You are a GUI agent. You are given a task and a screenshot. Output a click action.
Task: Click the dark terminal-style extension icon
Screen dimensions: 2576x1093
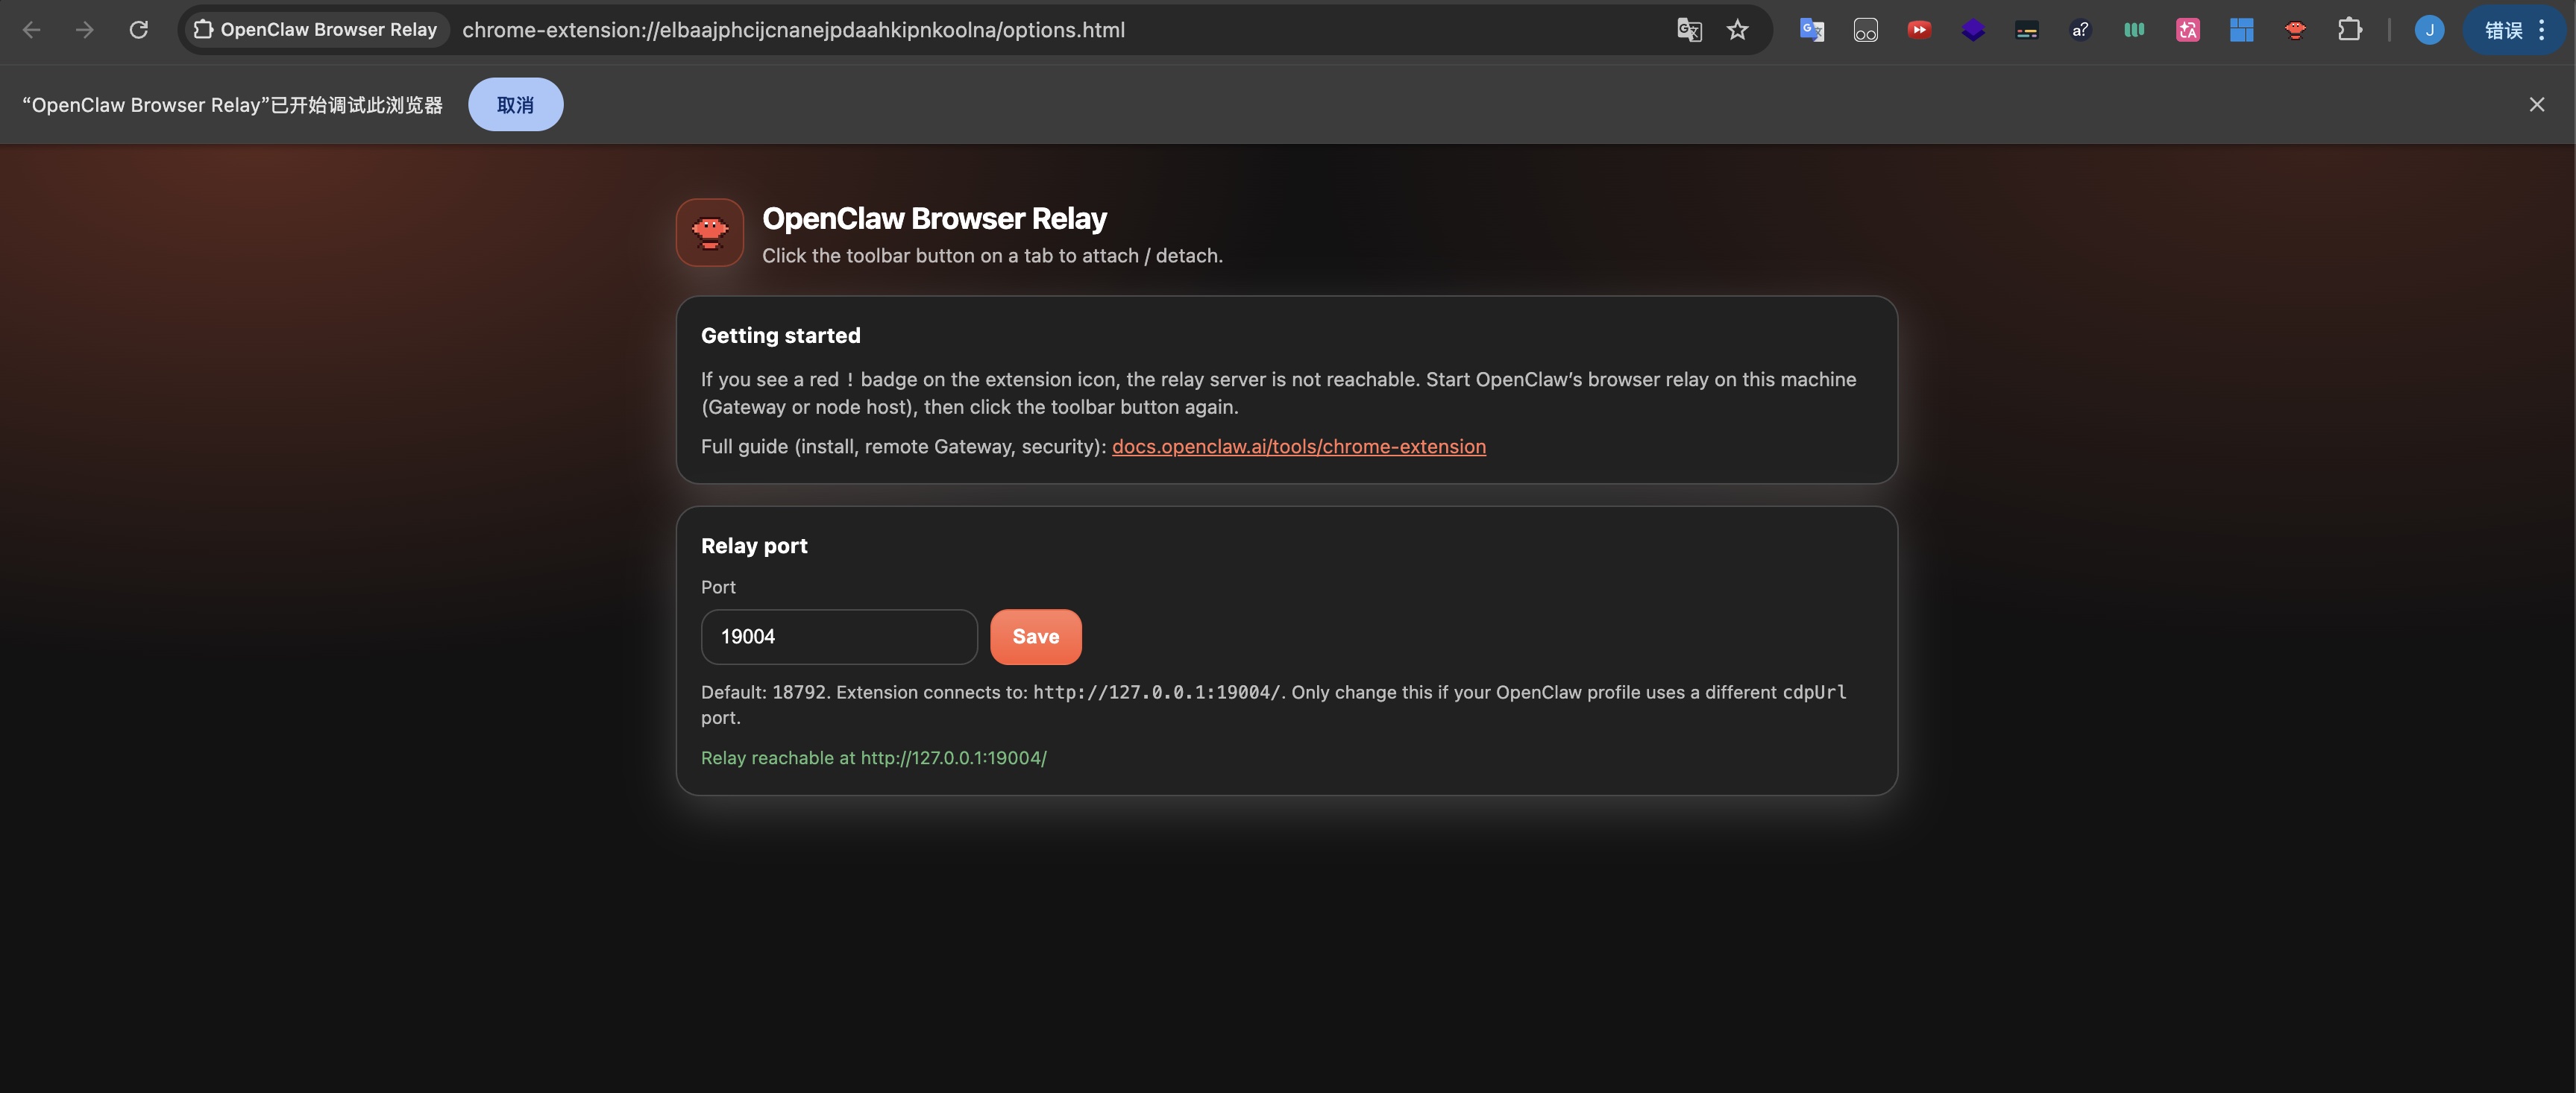2026,30
